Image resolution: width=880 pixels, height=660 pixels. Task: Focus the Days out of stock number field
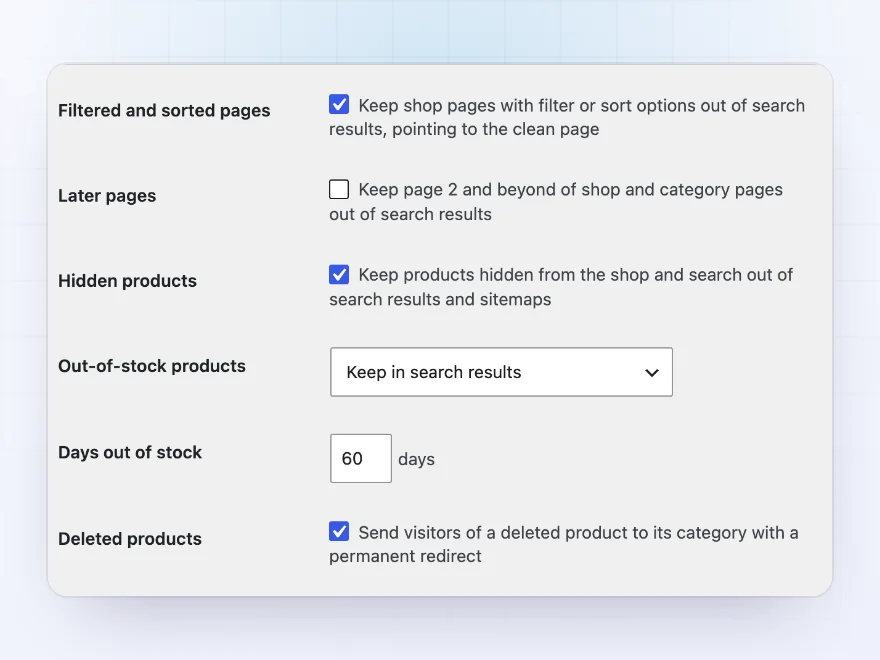[361, 459]
